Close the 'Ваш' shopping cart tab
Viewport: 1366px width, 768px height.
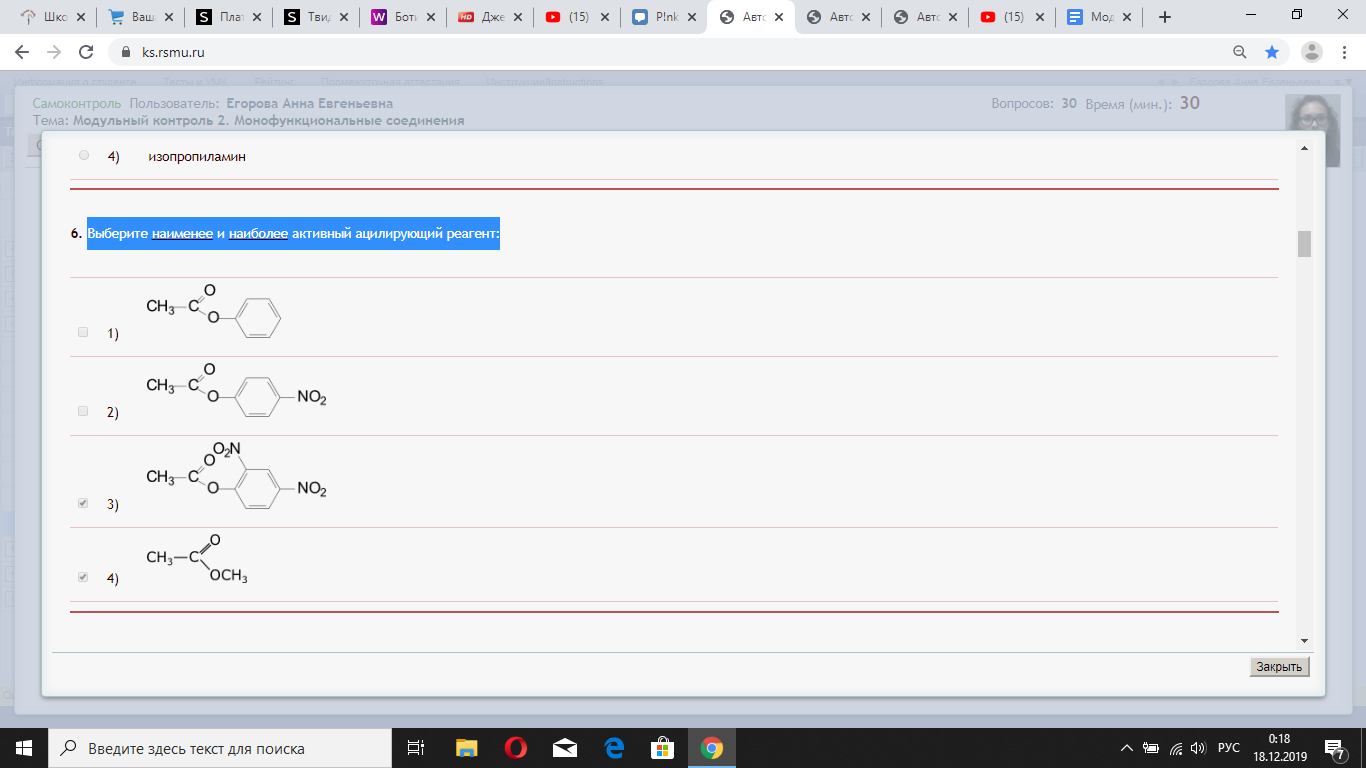167,17
